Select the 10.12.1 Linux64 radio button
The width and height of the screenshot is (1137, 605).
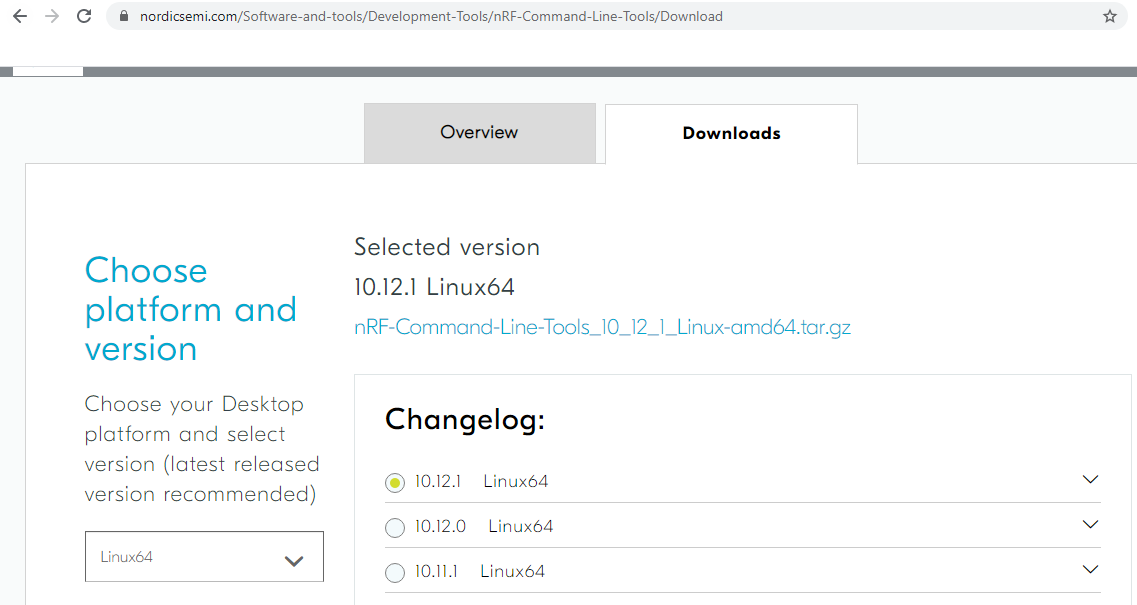pyautogui.click(x=395, y=483)
